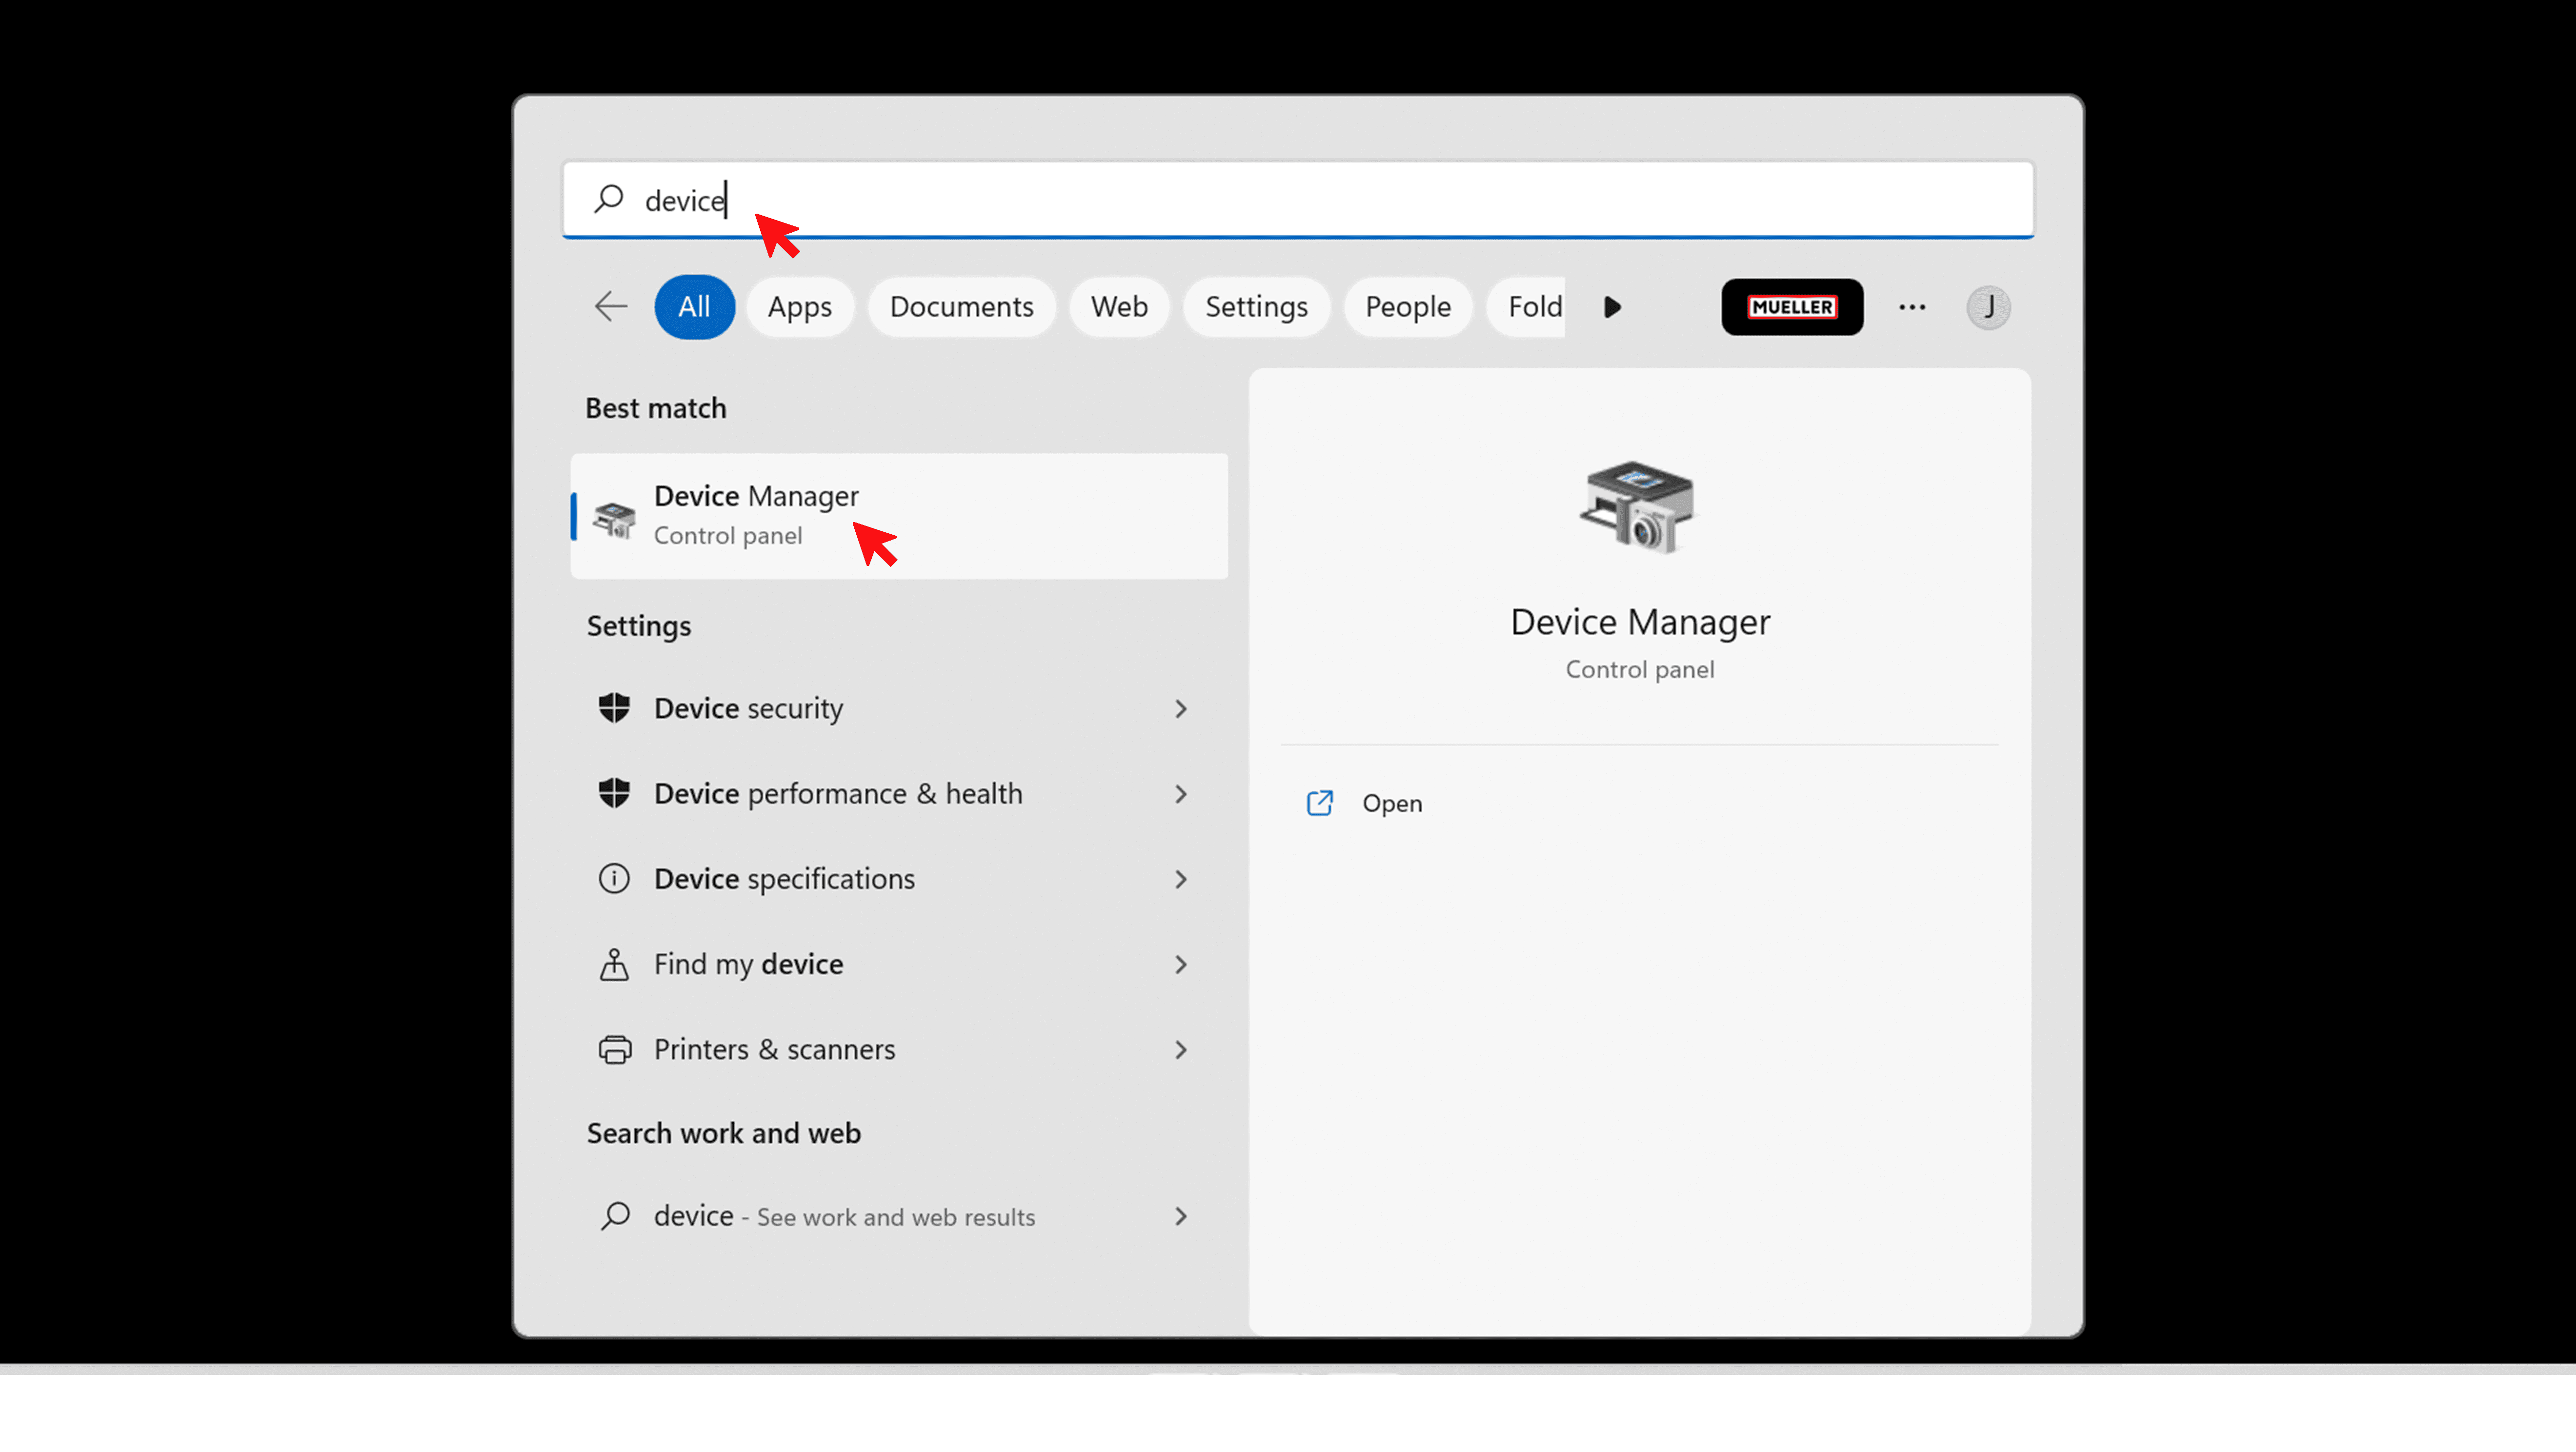Screen dimensions: 2576x1452
Task: Switch to the Web filter tab
Action: click(1119, 306)
